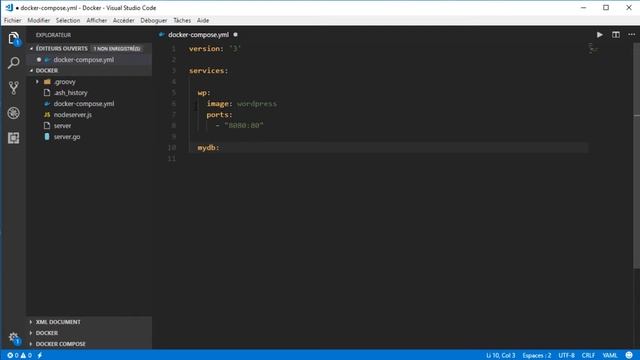Open the Afficher menu
Screen dimensions: 640x360
point(97,20)
